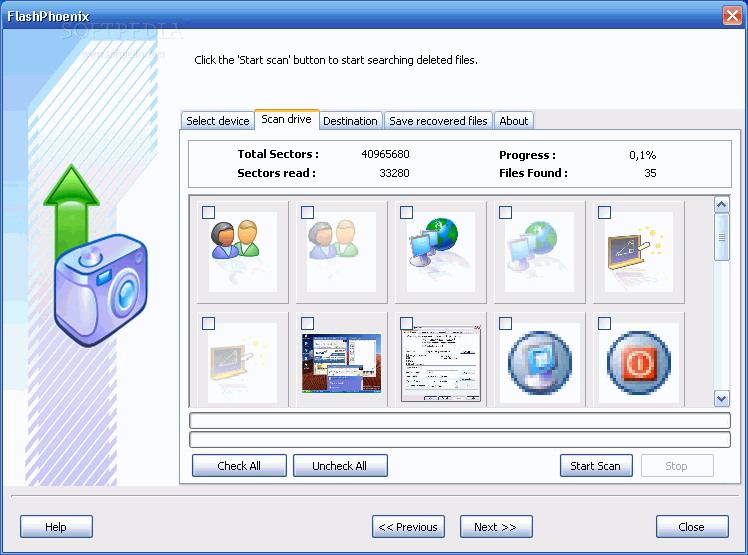748x555 pixels.
Task: Select the faded globe computers thumbnail
Action: coord(540,251)
